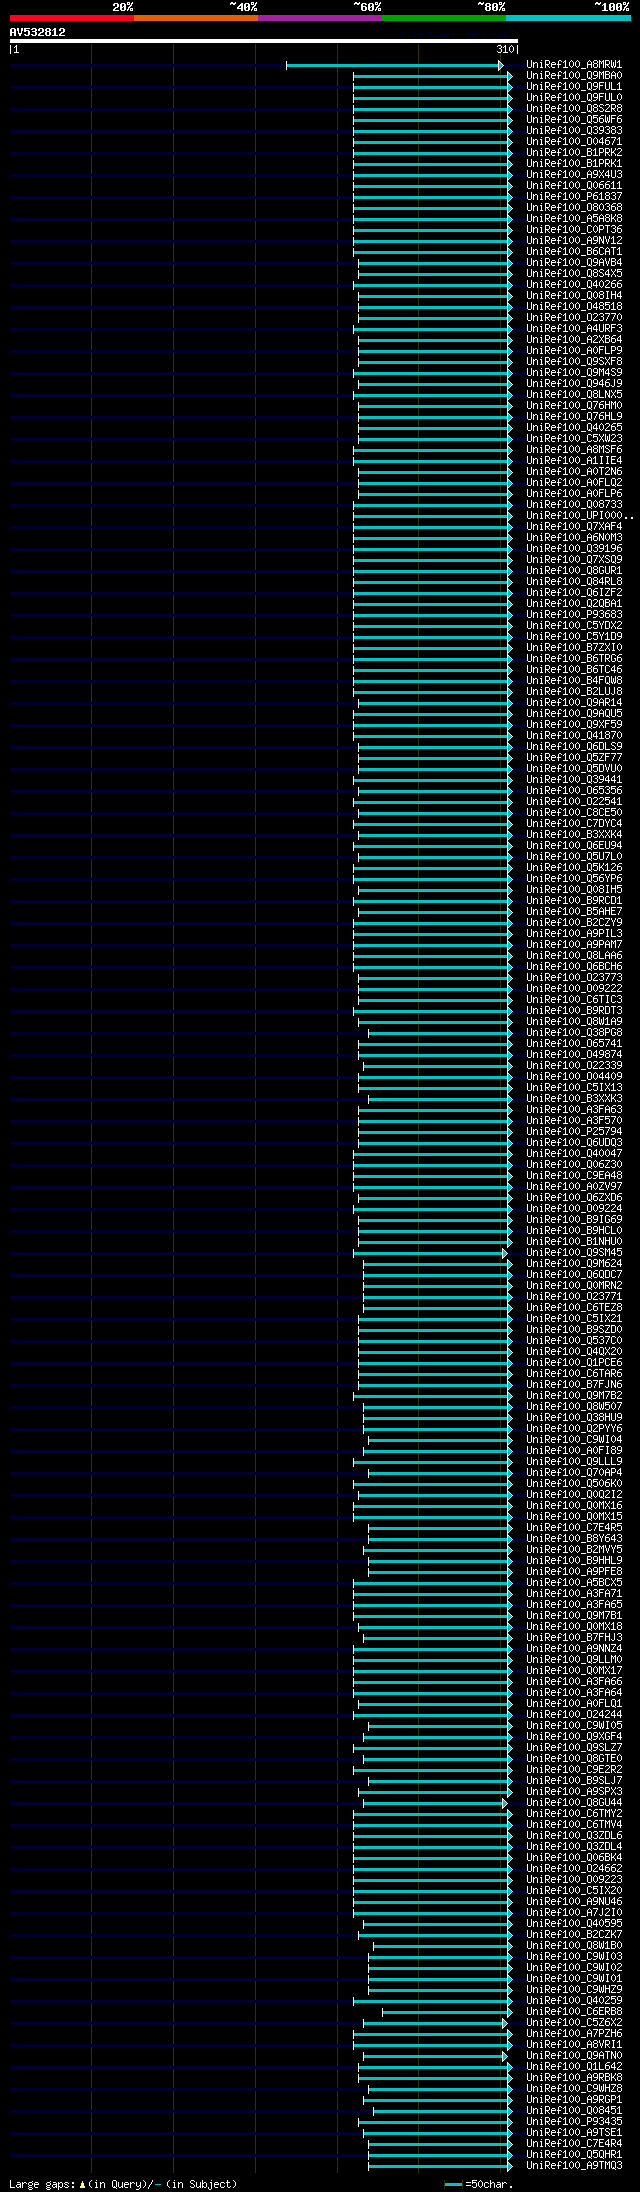Select the UniRef100_A7J2I0 label

pyautogui.click(x=574, y=1913)
